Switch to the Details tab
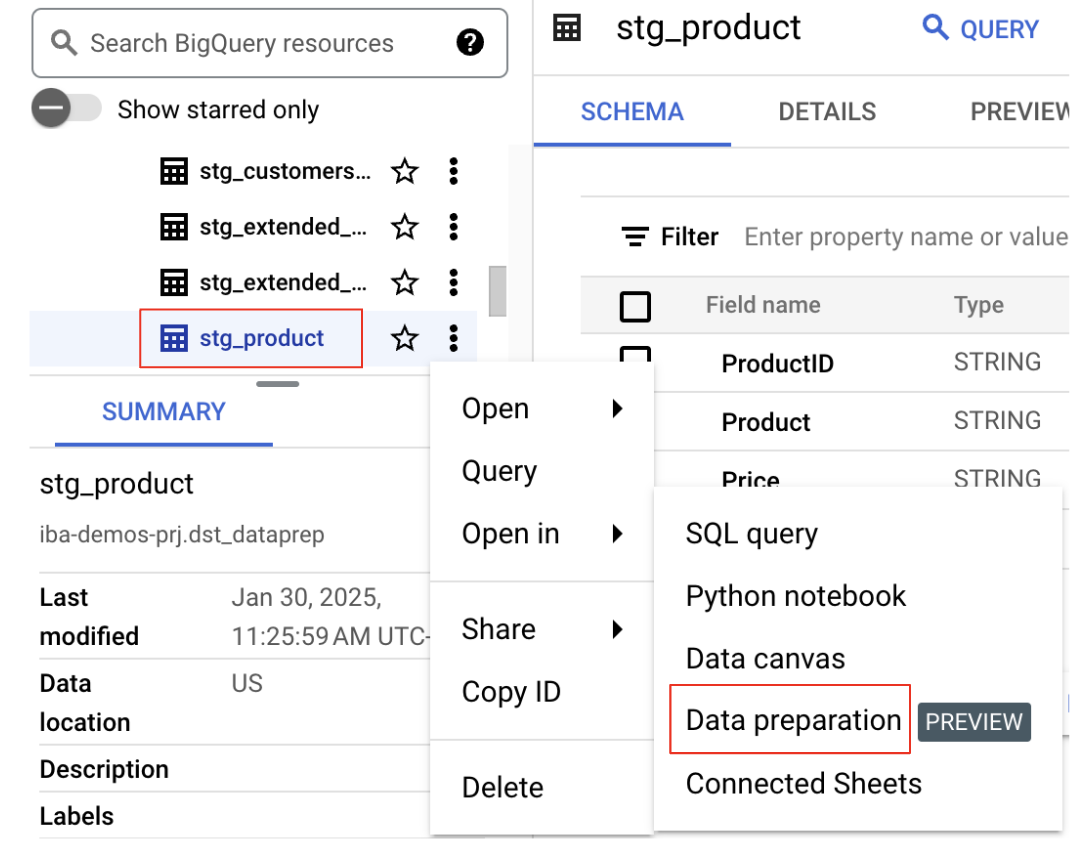The width and height of the screenshot is (1090, 852). (827, 112)
